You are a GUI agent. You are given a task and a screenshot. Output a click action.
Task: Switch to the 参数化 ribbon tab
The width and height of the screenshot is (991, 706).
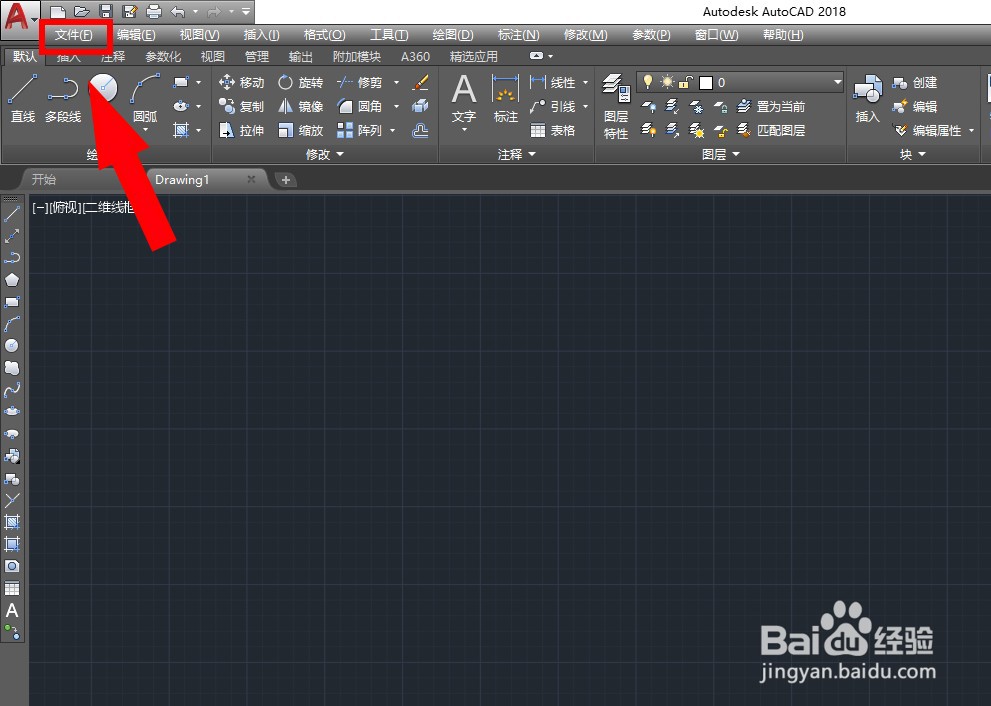coord(163,57)
